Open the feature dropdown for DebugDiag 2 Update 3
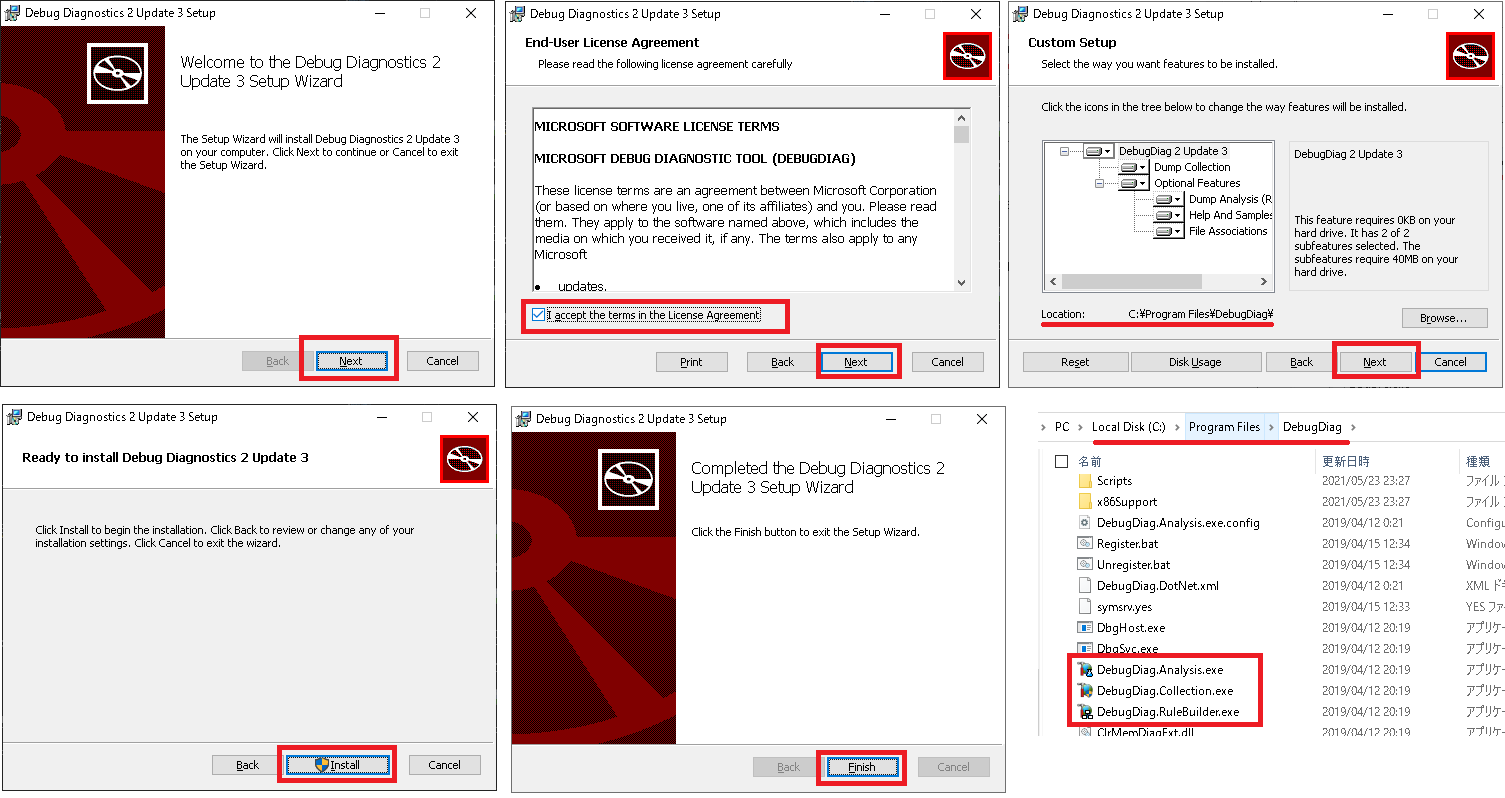Viewport: 1505px width, 798px height. point(1099,151)
